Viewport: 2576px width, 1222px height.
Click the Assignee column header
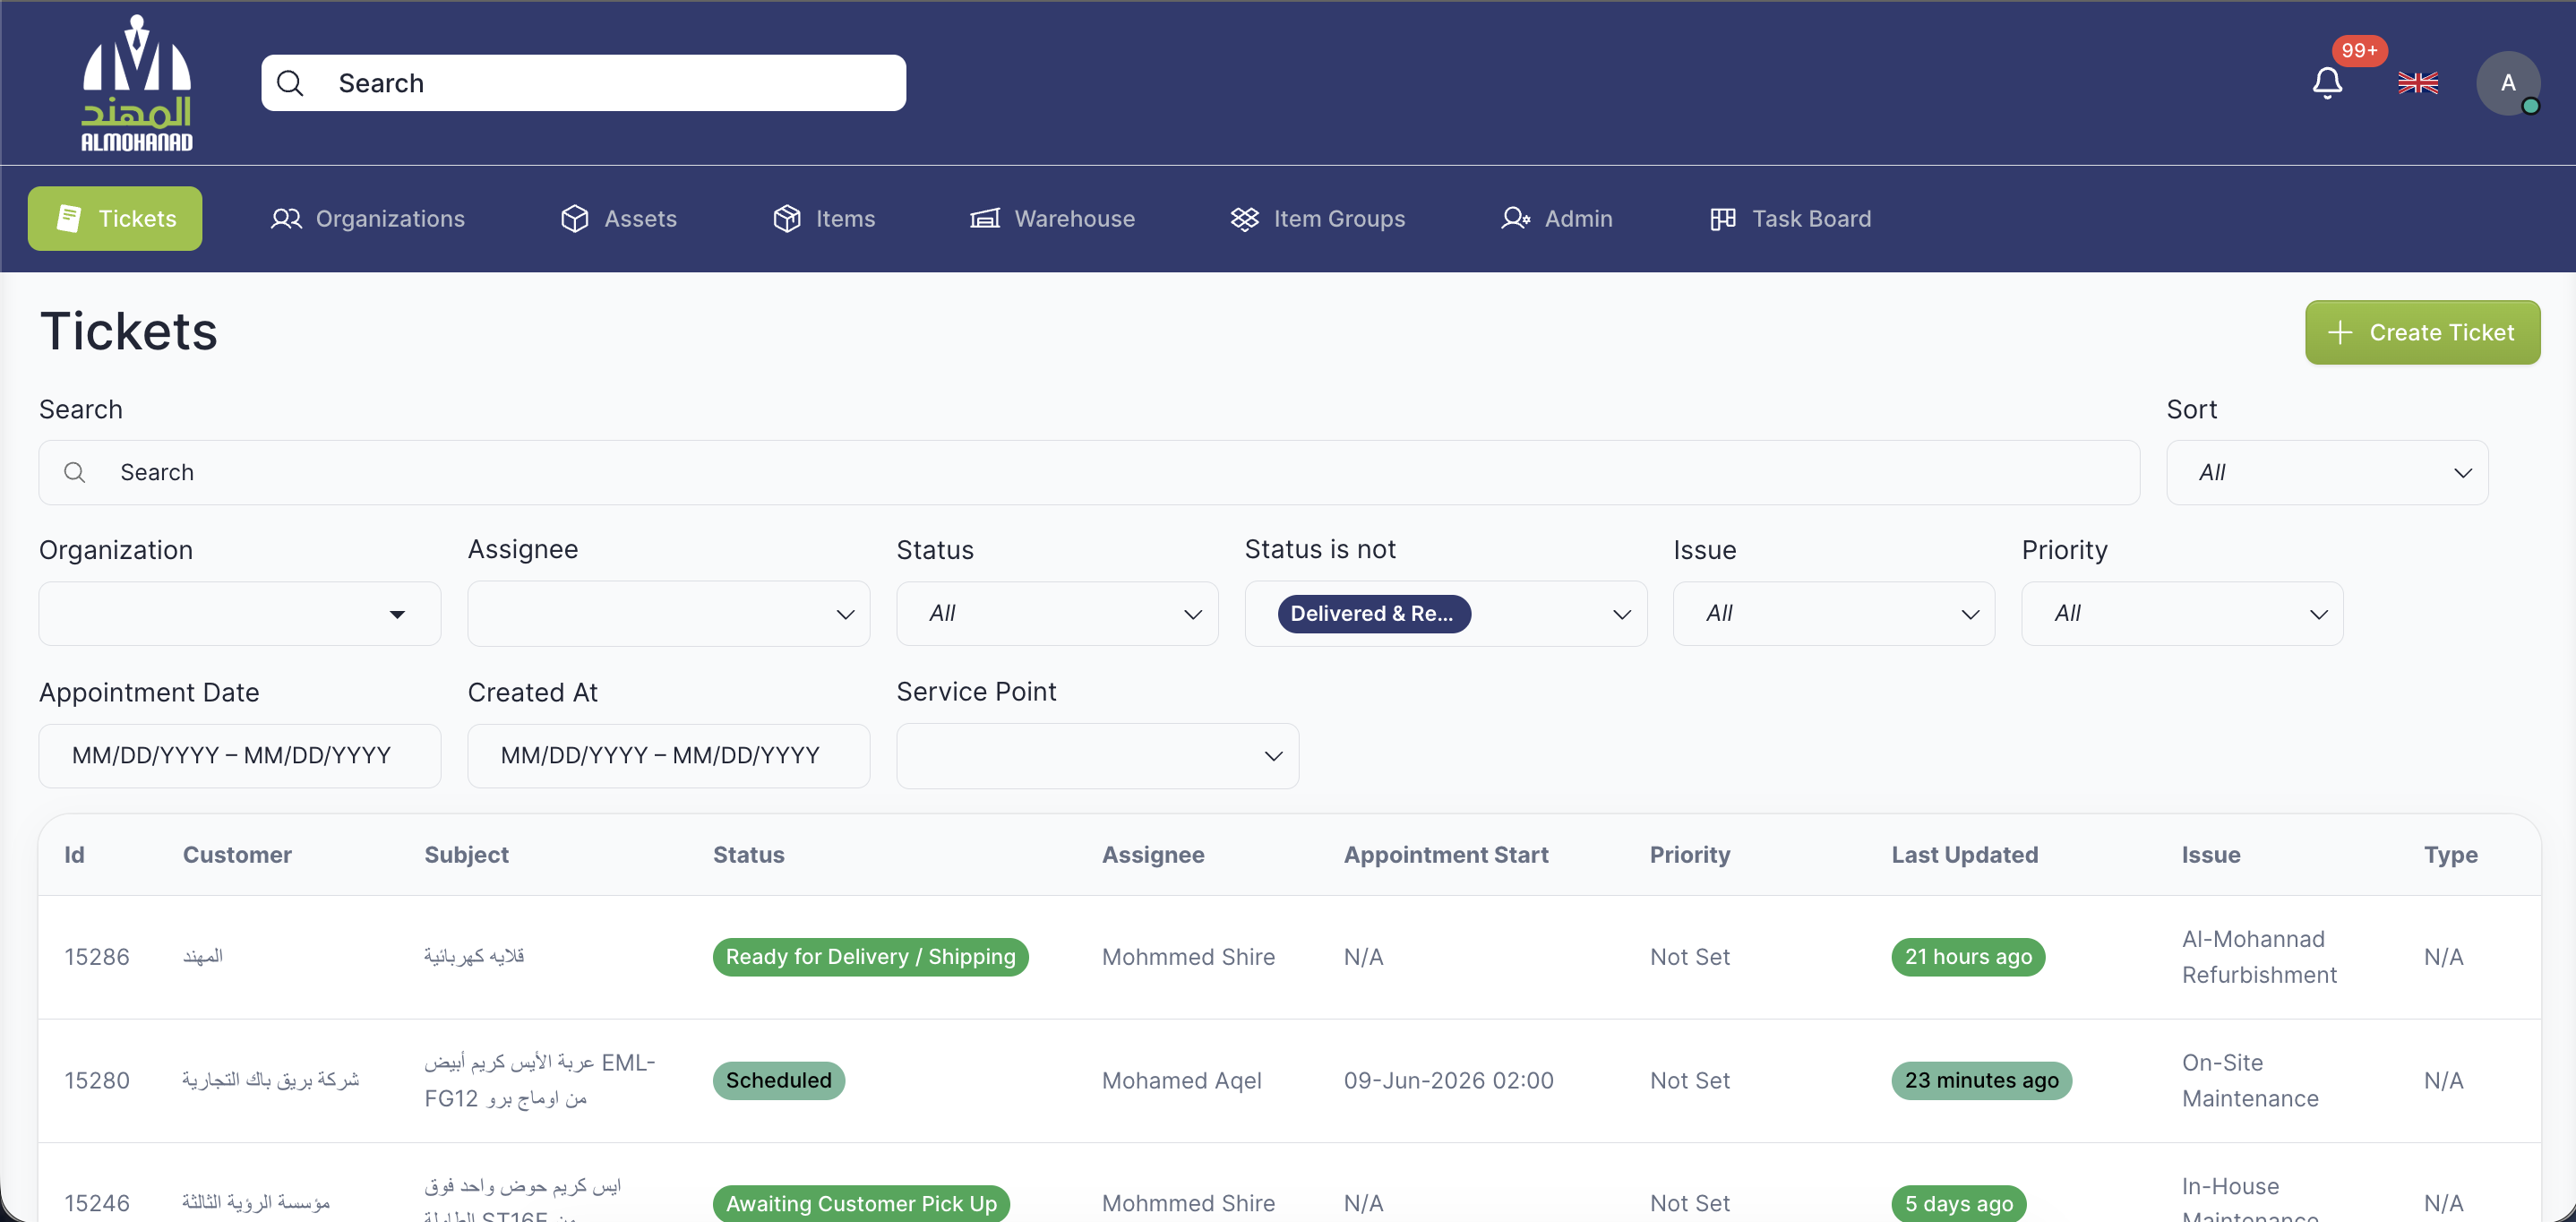[x=1153, y=855]
